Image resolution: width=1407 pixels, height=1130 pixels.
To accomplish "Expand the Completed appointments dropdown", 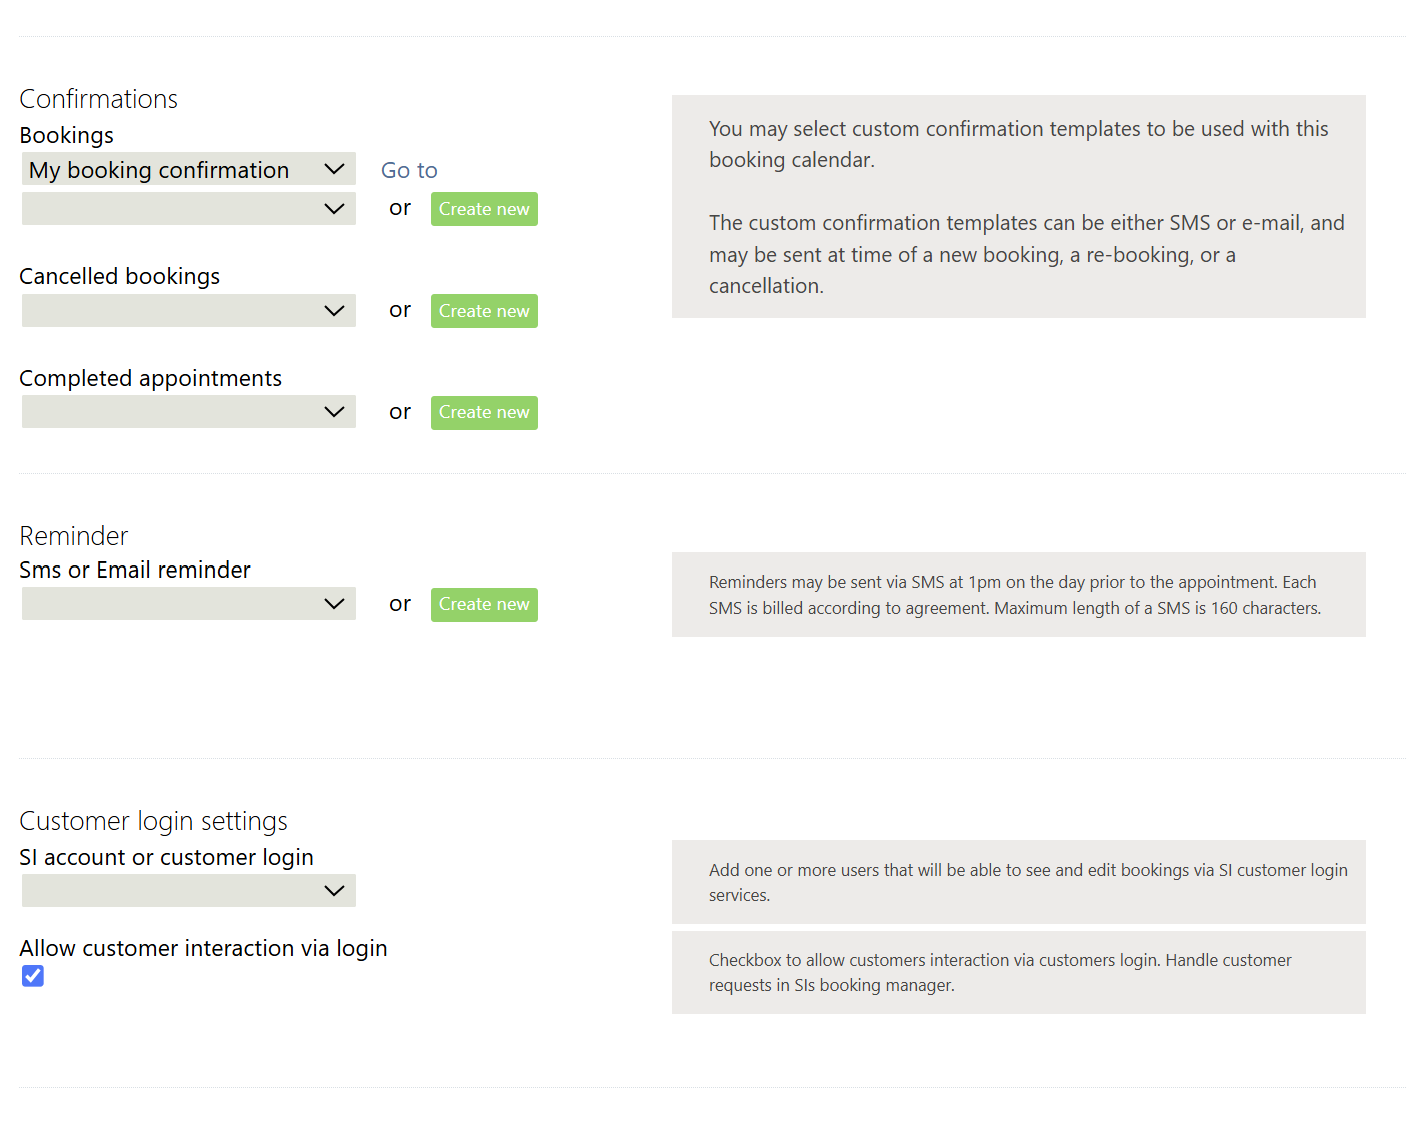I will [188, 412].
